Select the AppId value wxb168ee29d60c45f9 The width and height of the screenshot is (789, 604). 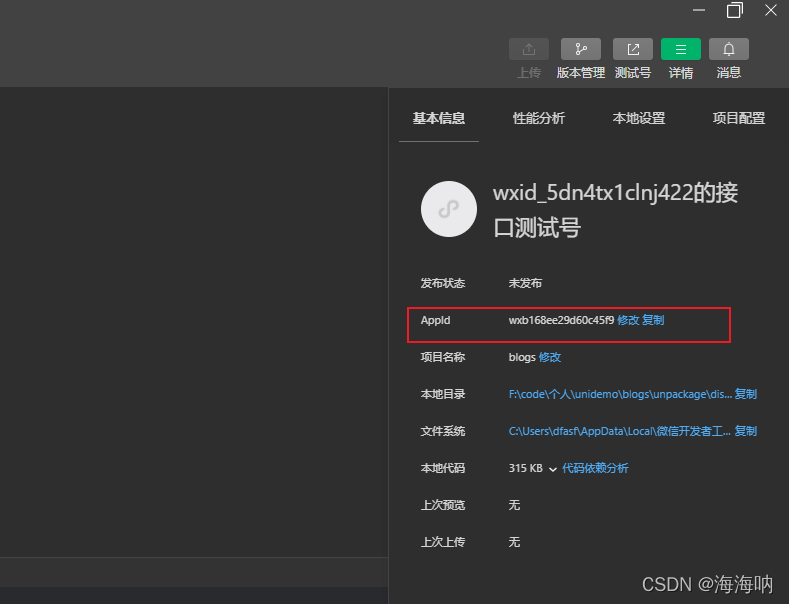tap(561, 320)
